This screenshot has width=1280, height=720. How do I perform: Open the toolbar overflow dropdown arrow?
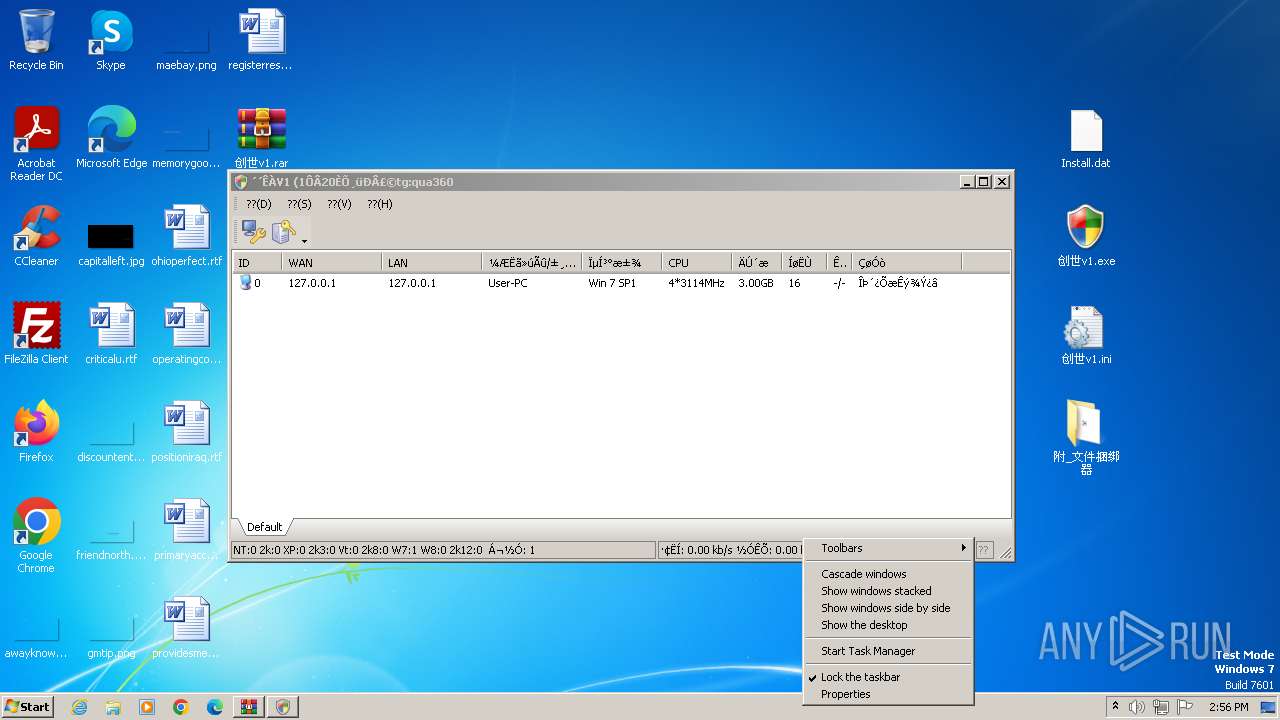pos(304,240)
